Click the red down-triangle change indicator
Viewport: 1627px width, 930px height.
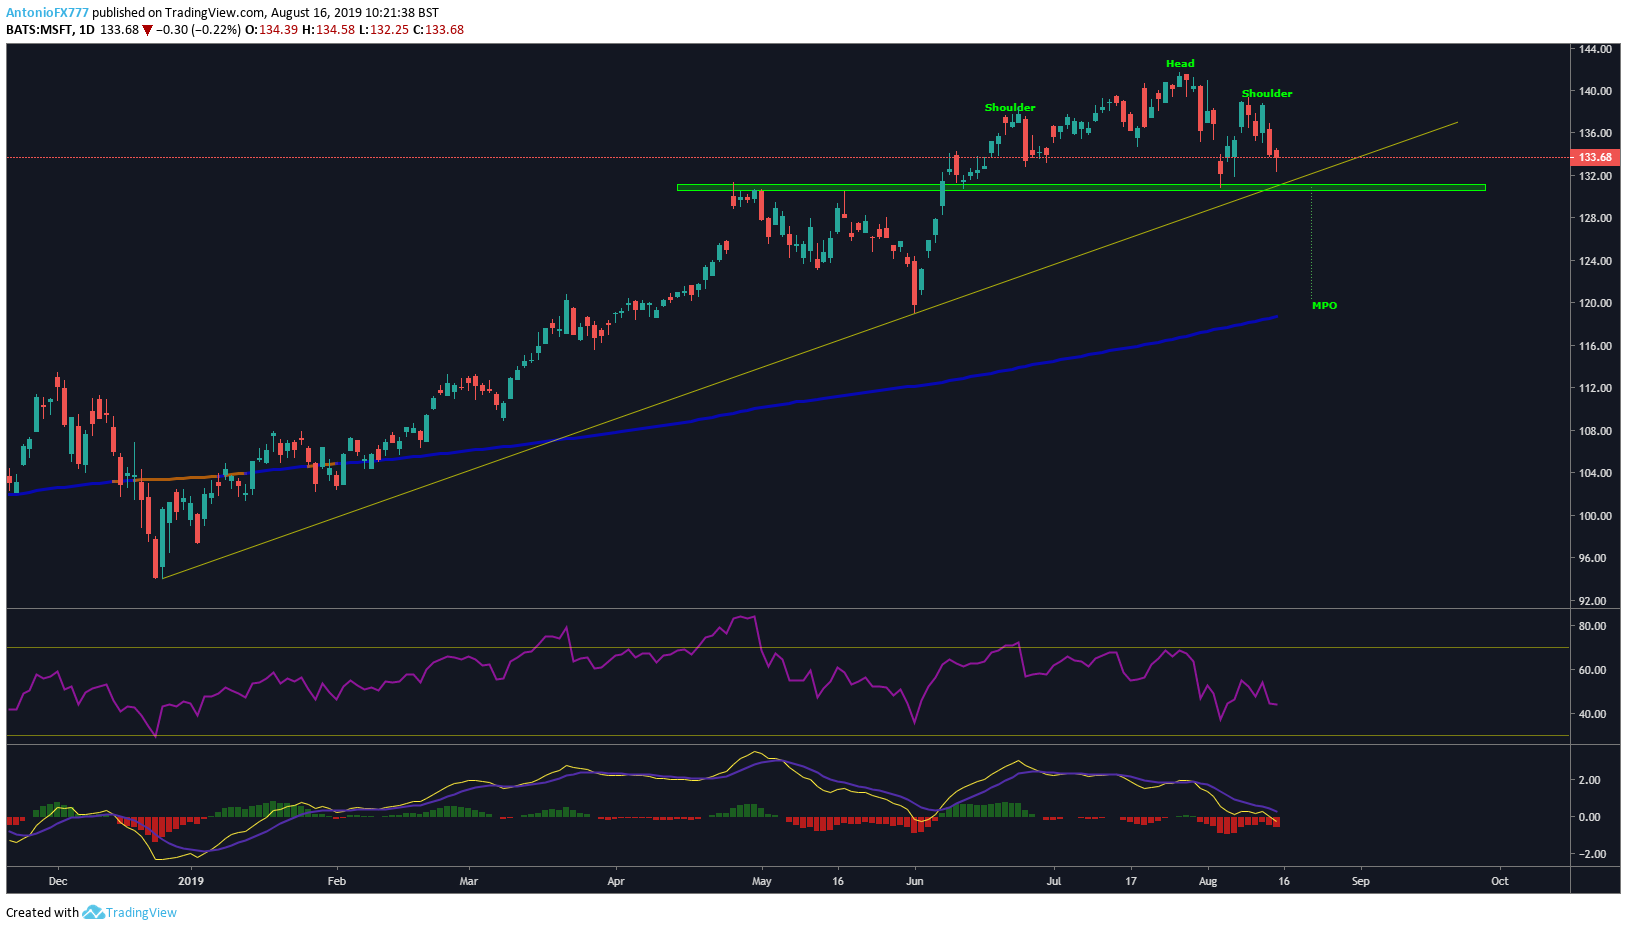coord(147,30)
